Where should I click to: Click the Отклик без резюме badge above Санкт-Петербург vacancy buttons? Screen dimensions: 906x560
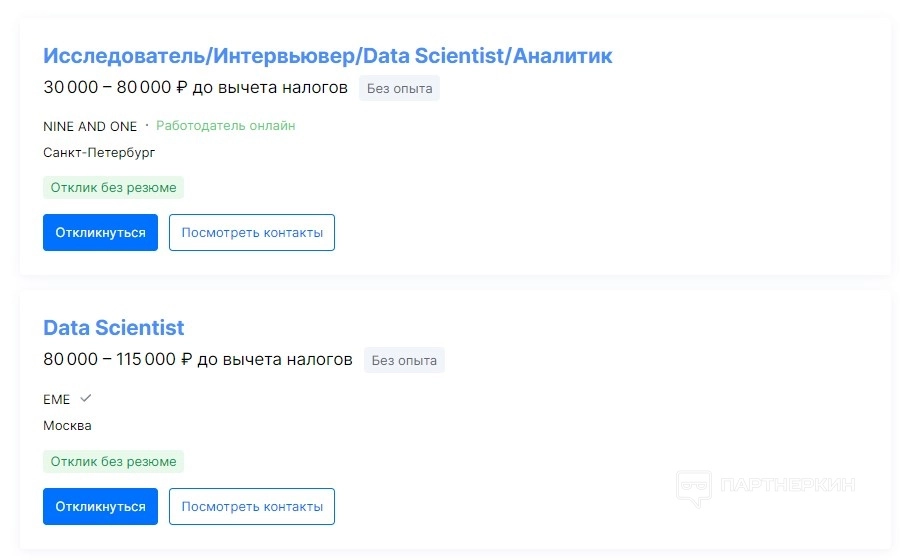(x=113, y=188)
